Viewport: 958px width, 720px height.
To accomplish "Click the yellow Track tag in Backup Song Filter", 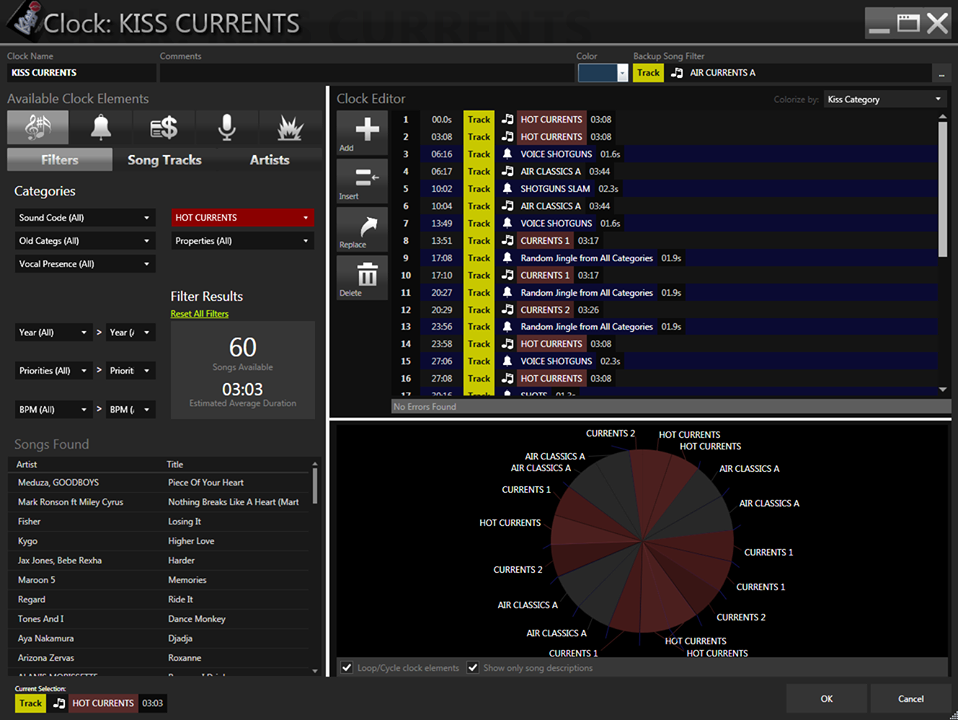I will click(x=648, y=73).
